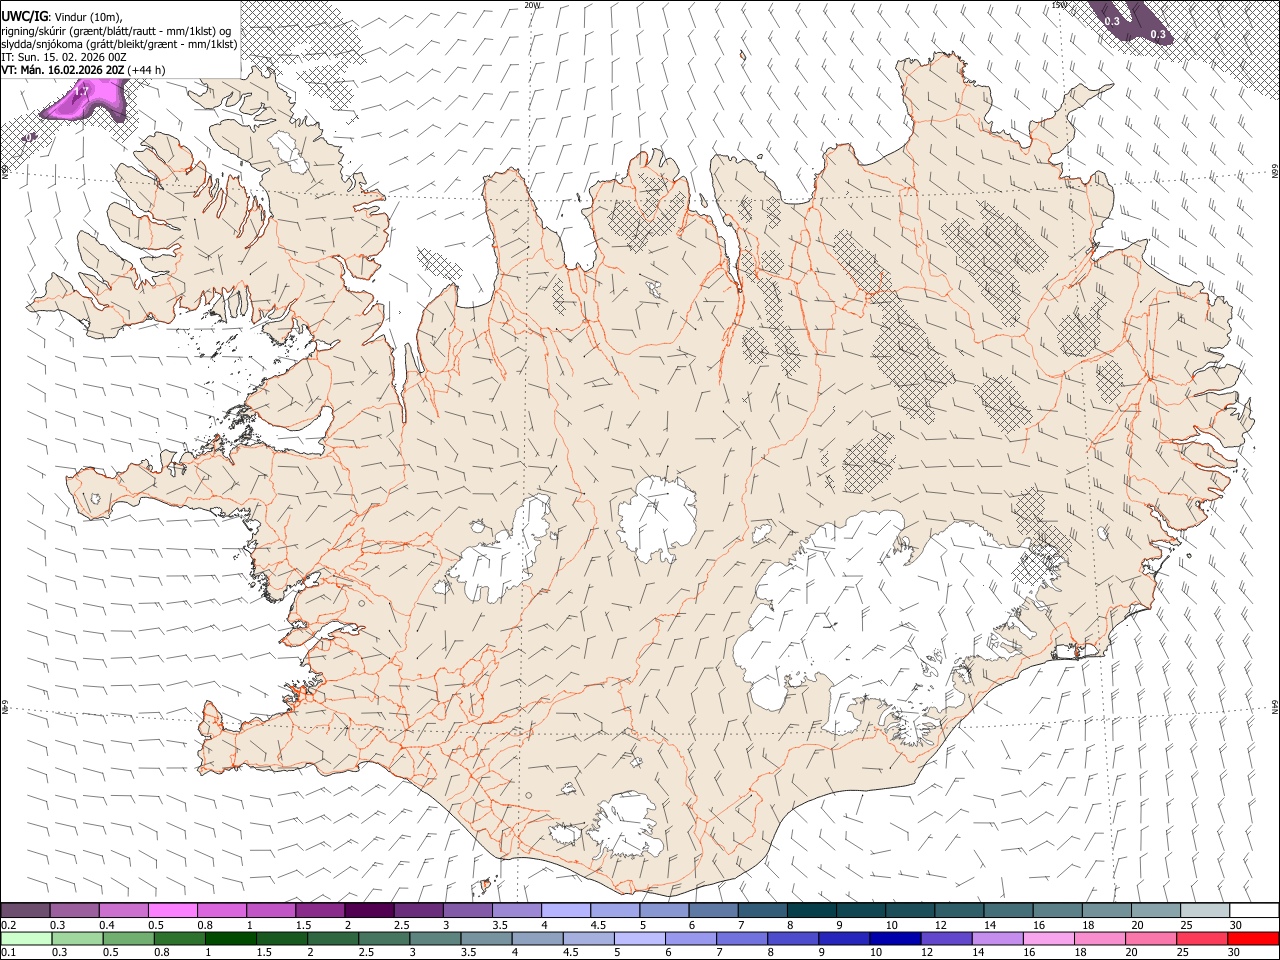Choose the grey-blue 3.5 rain legend swatch
The height and width of the screenshot is (960, 1280).
click(x=487, y=938)
